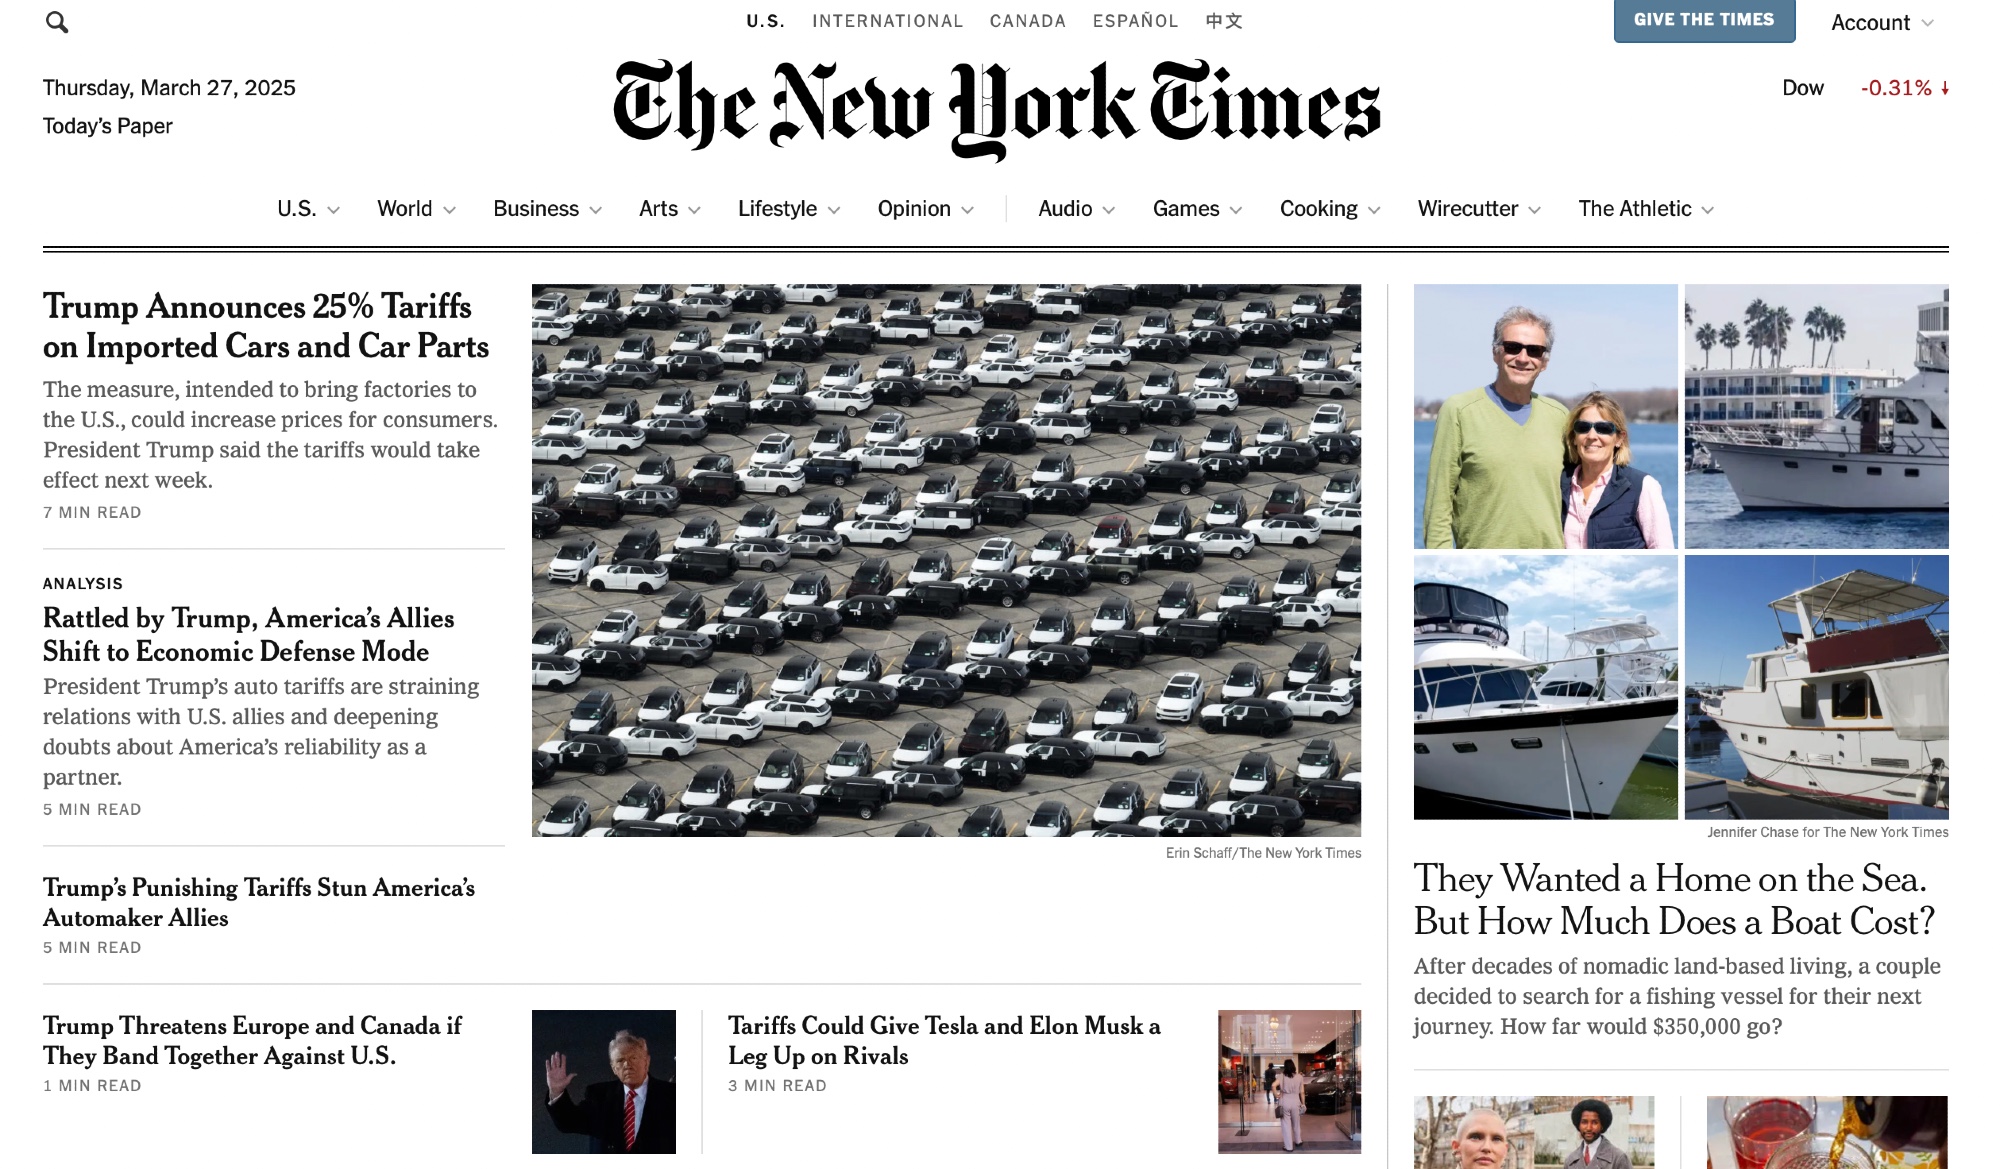Viewport: 2000px width, 1169px height.
Task: Click the Trump waving thumbnail
Action: (x=604, y=1081)
